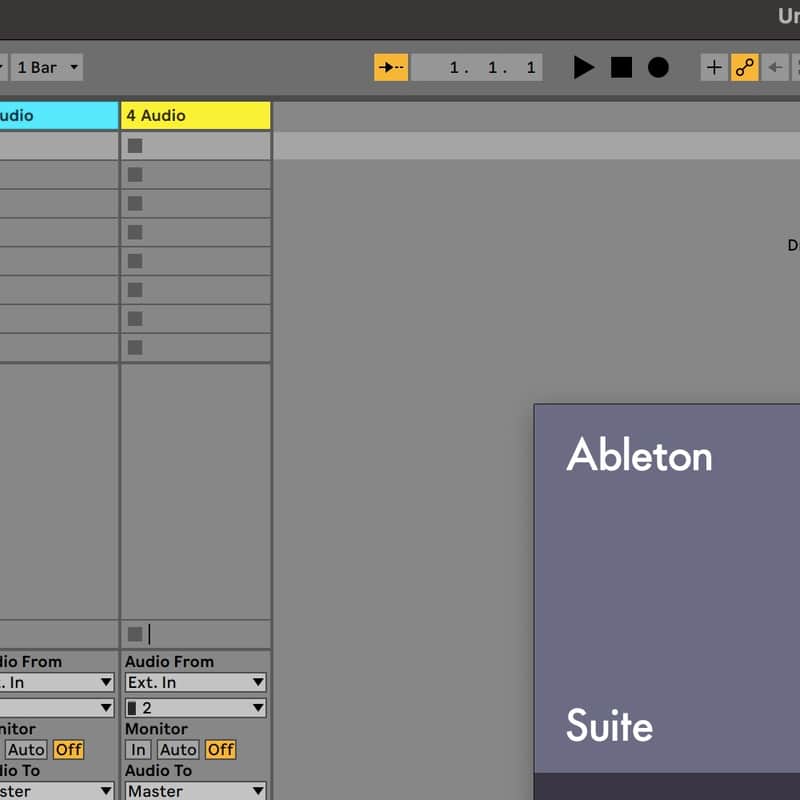This screenshot has width=800, height=800.
Task: Click the global Record button
Action: tap(658, 67)
